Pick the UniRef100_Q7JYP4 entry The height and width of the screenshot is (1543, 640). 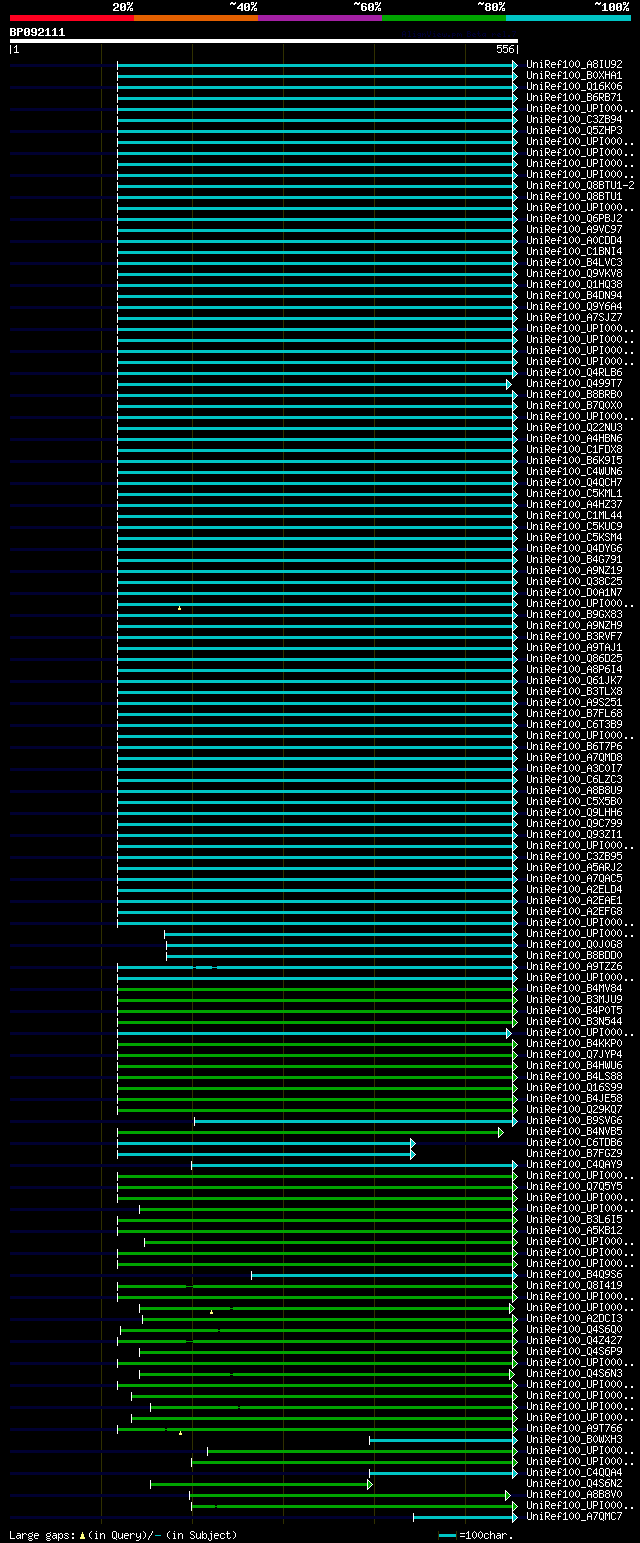coord(574,1055)
